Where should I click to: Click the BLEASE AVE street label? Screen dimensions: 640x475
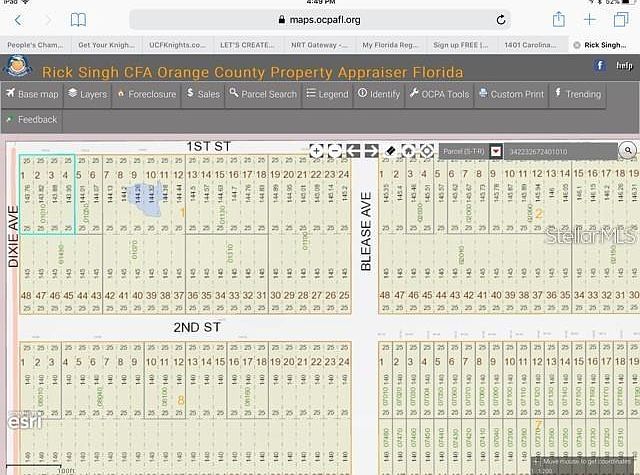366,231
